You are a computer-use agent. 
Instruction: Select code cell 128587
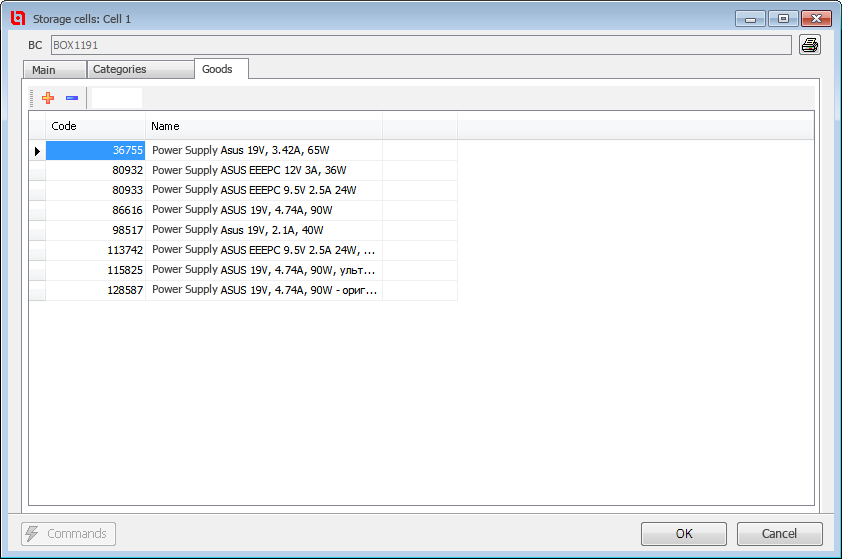[x=95, y=290]
